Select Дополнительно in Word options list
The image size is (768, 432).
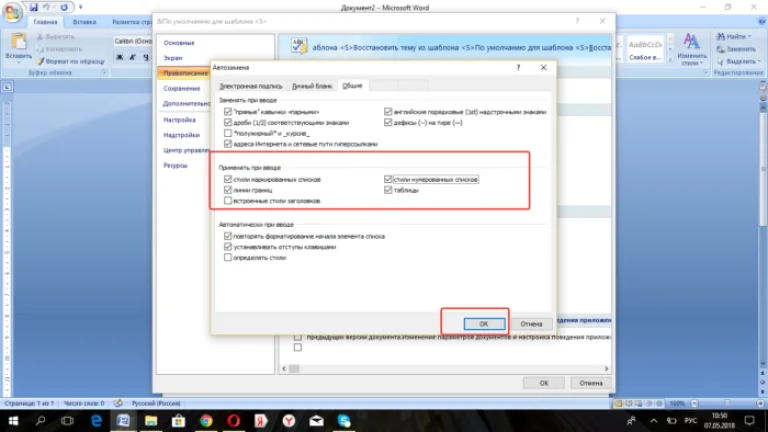point(186,103)
